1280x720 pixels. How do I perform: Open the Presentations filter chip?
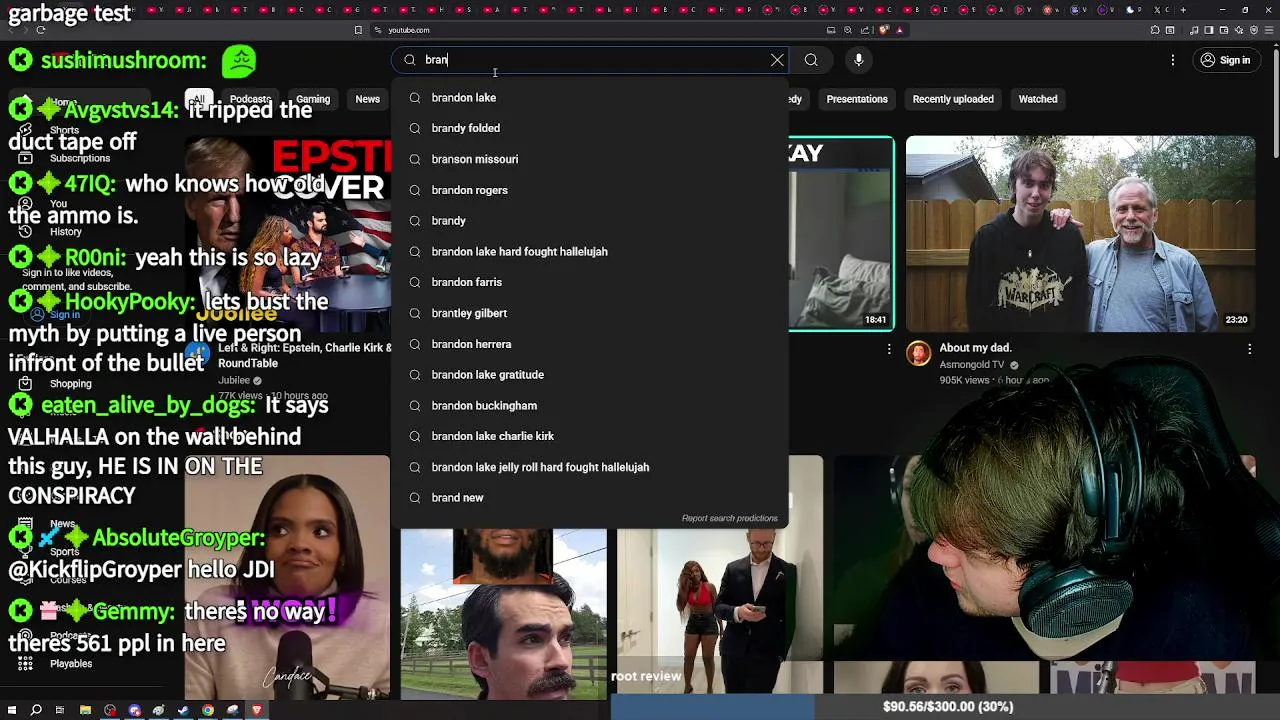tap(857, 99)
